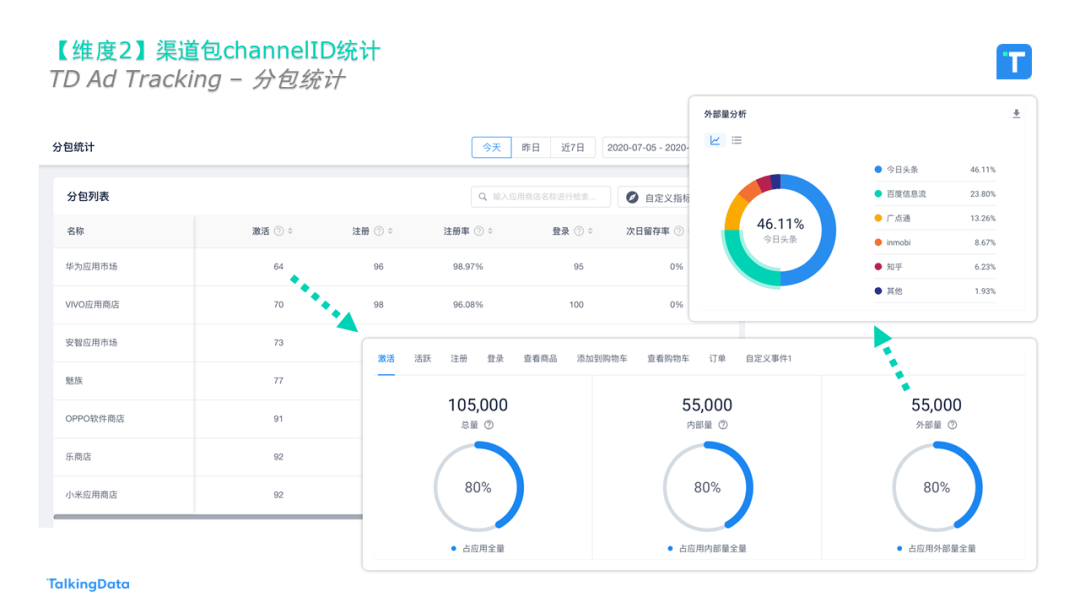1080x608 pixels.
Task: Click the download icon in 外部量分析 panel
Action: 1016,115
